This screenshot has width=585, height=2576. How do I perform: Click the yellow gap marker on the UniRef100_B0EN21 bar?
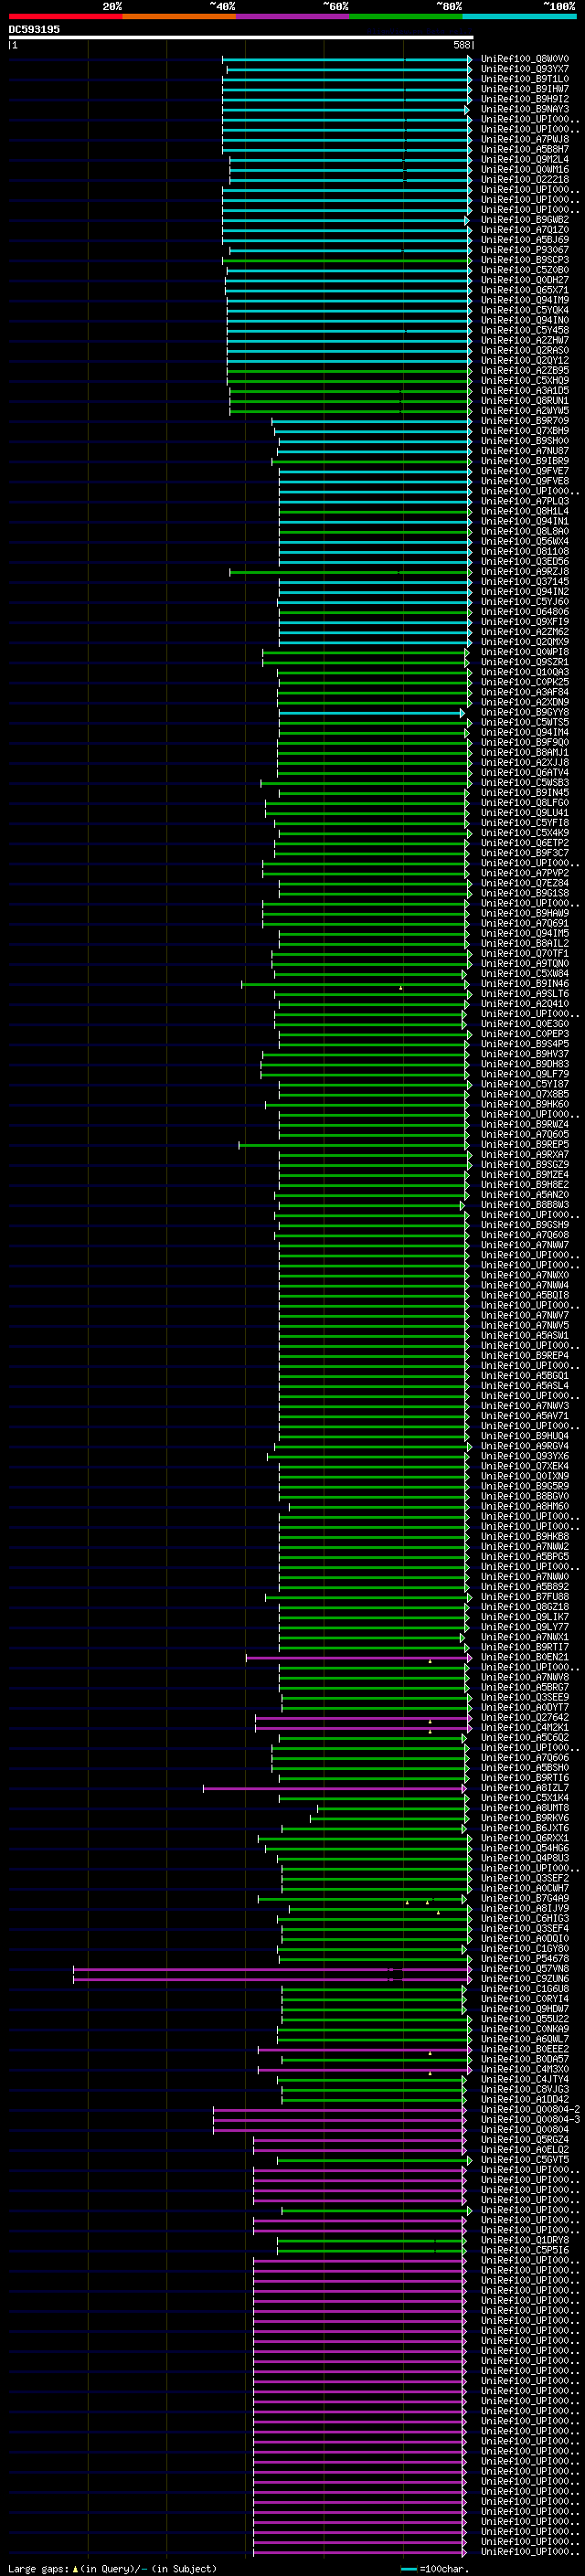[x=430, y=1661]
